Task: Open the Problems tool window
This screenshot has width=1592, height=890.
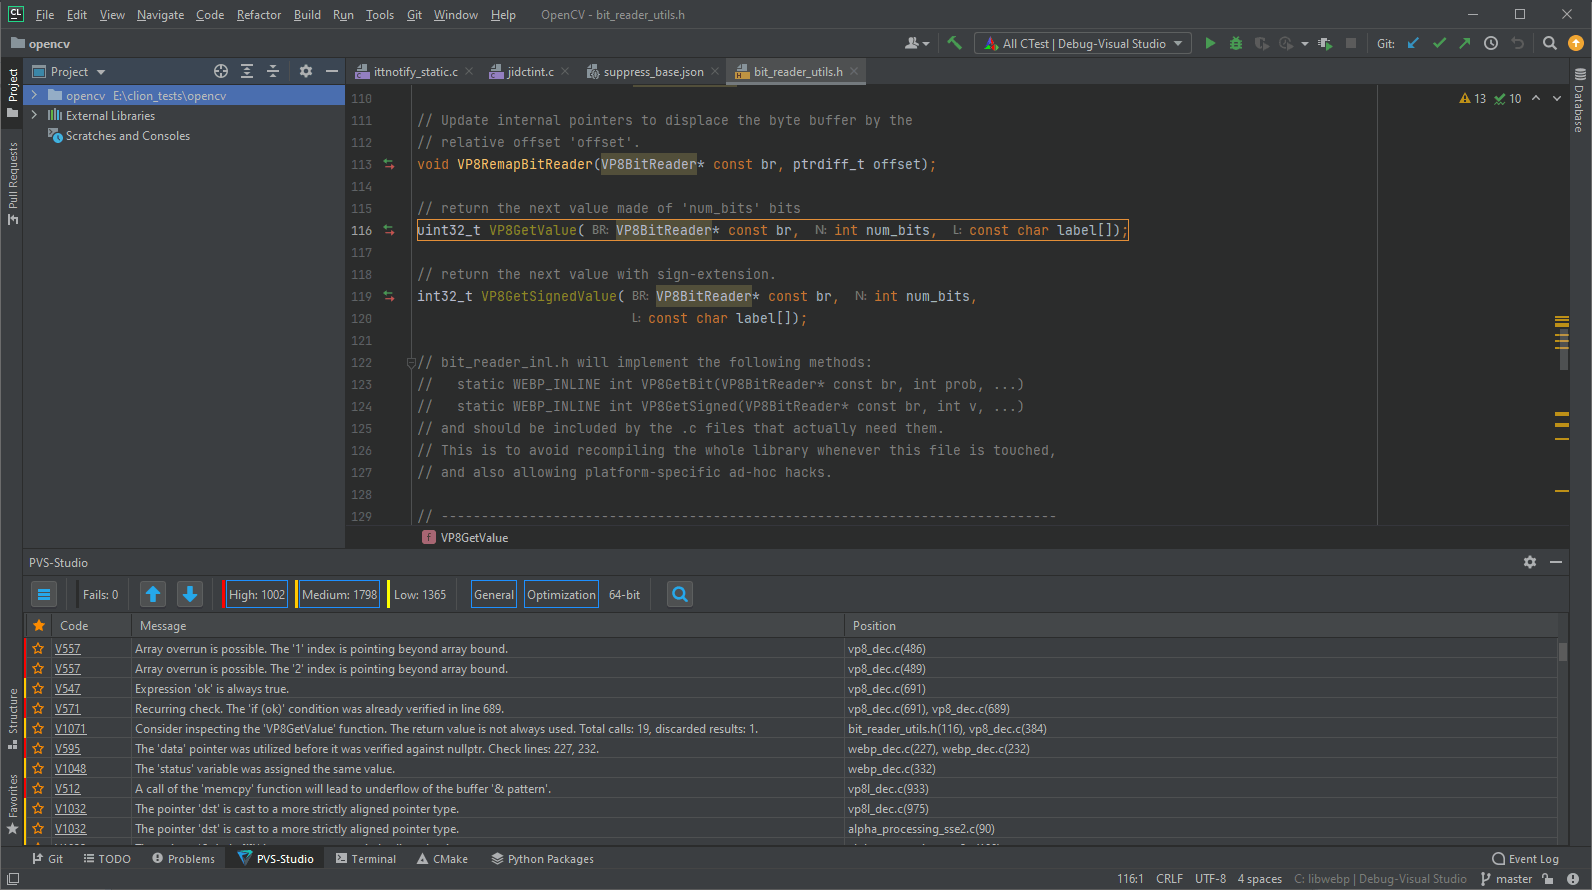Action: click(x=183, y=859)
